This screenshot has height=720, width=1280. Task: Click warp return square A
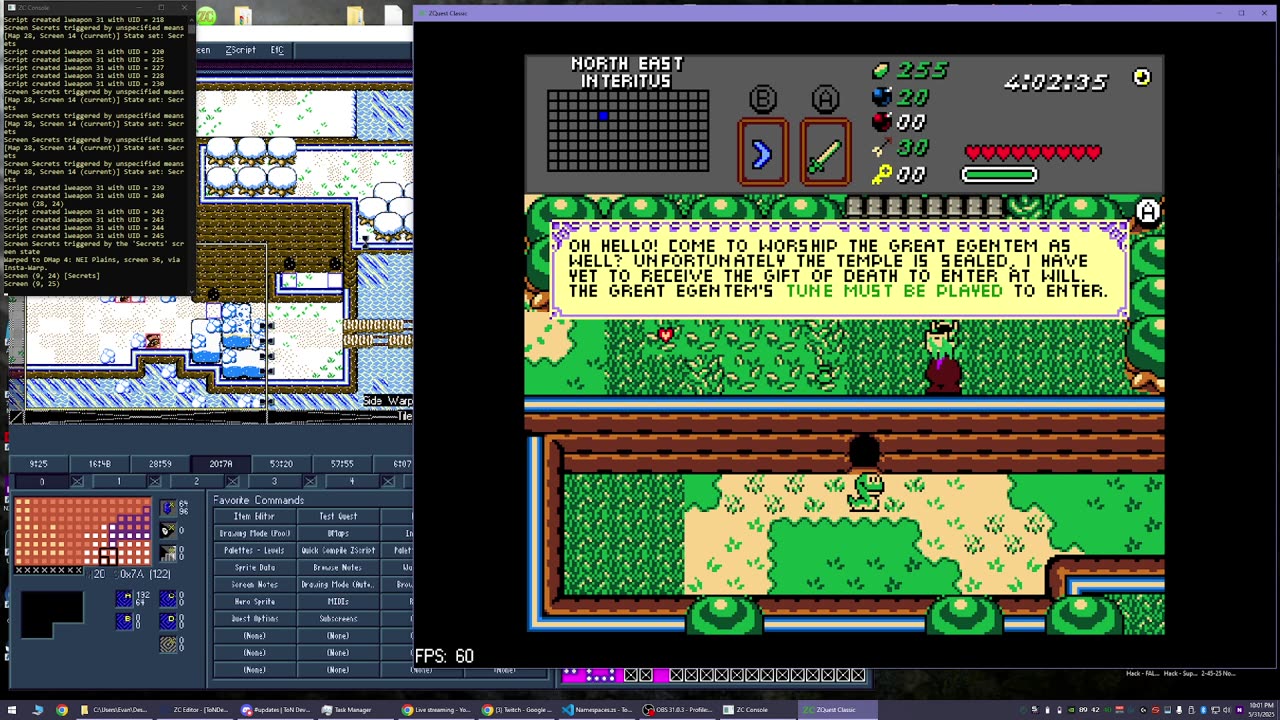(124, 598)
